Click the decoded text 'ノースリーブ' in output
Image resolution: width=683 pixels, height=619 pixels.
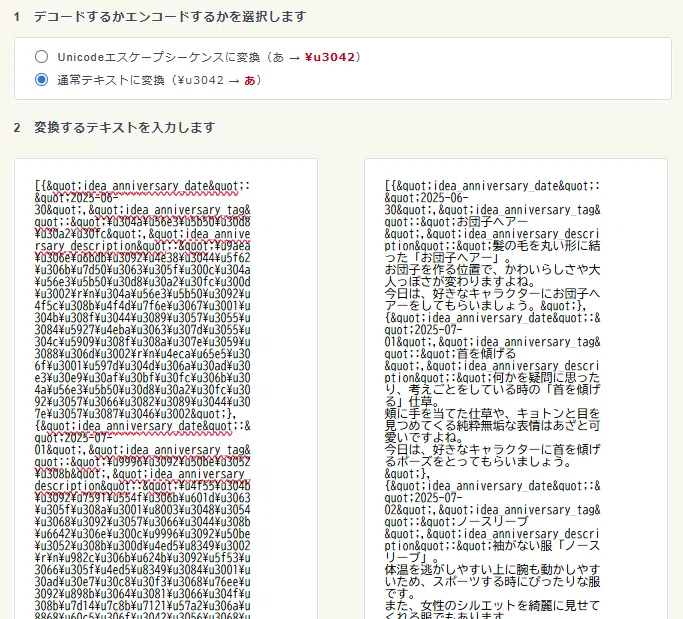tap(492, 521)
